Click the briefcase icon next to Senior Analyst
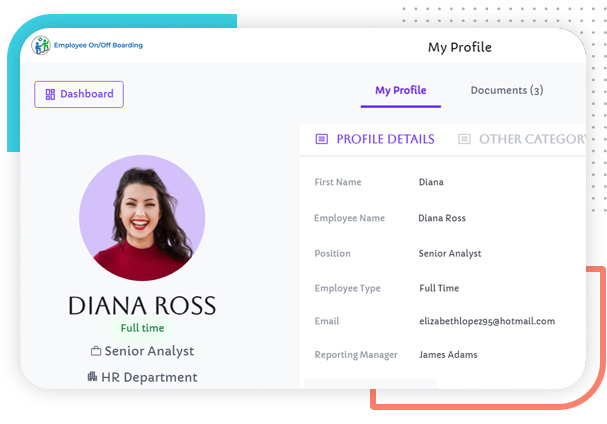 (96, 351)
